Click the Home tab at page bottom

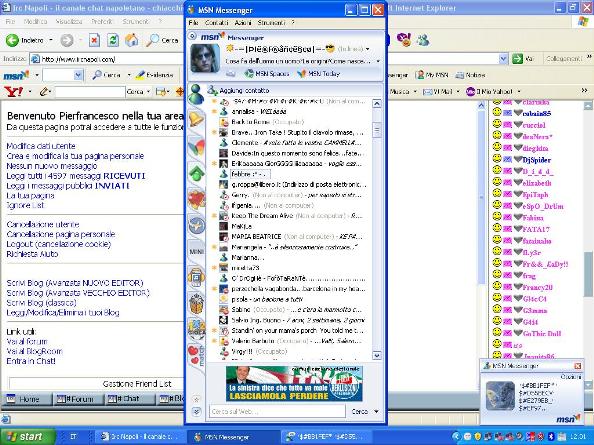pyautogui.click(x=27, y=399)
